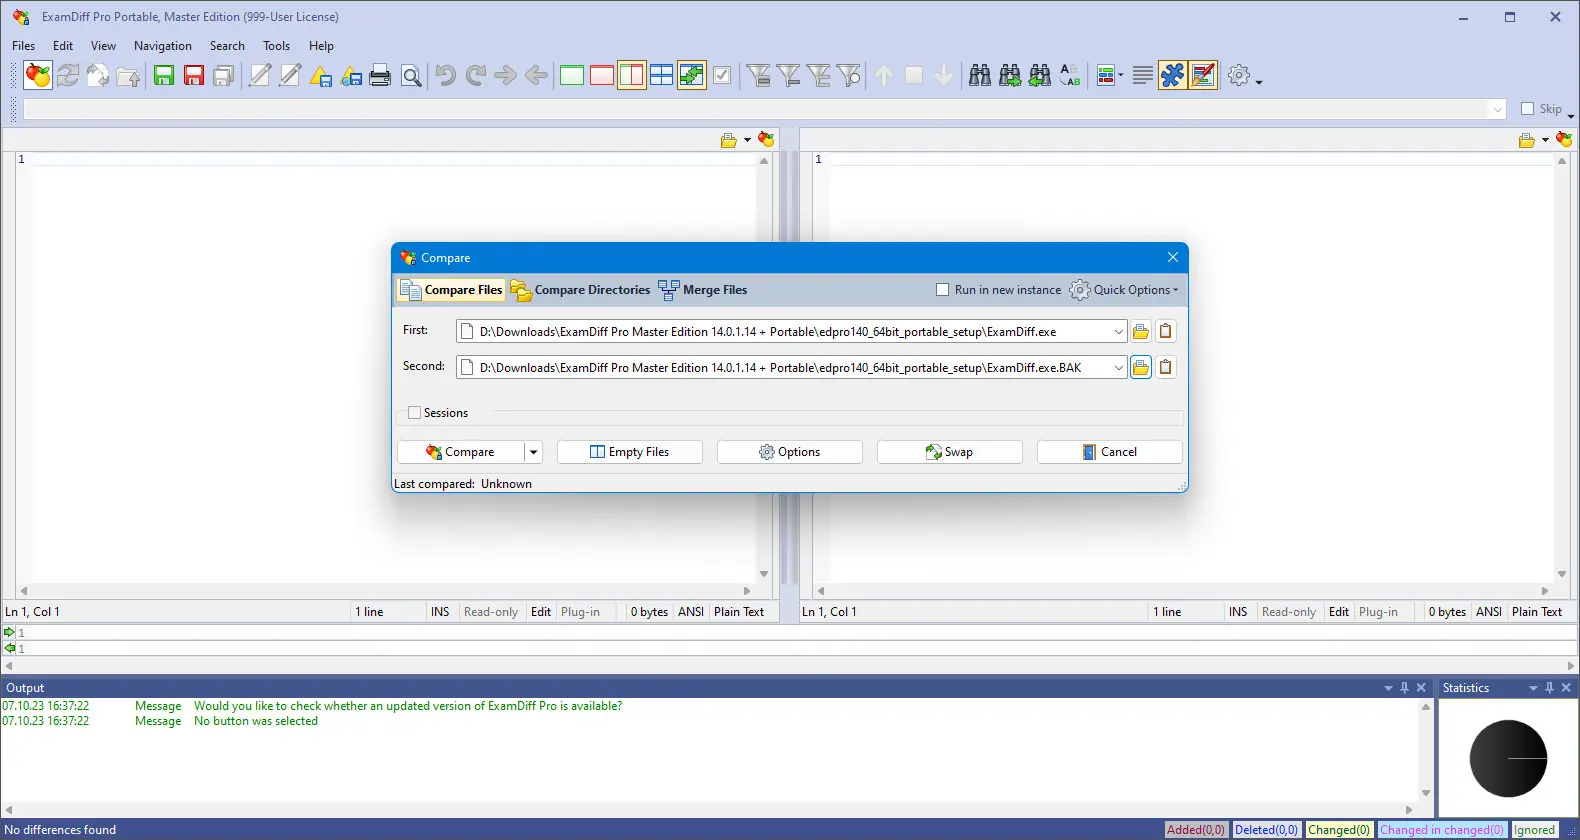Image resolution: width=1580 pixels, height=840 pixels.
Task: Click the first funnel filter icon
Action: (x=759, y=75)
